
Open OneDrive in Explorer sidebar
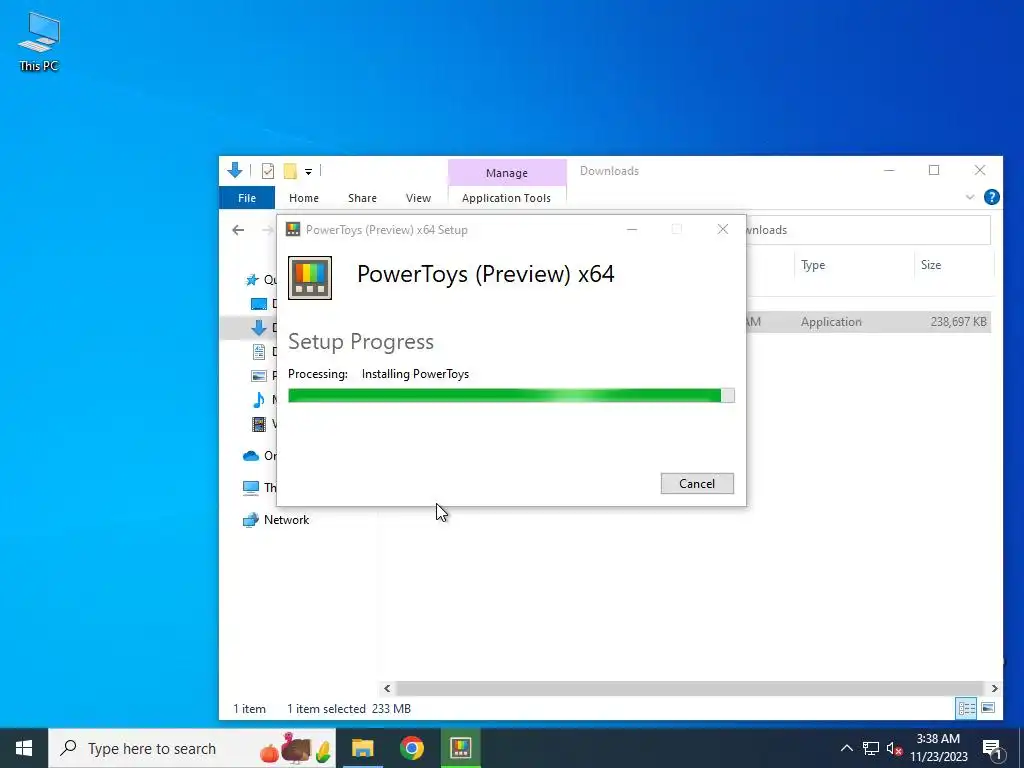coord(259,456)
